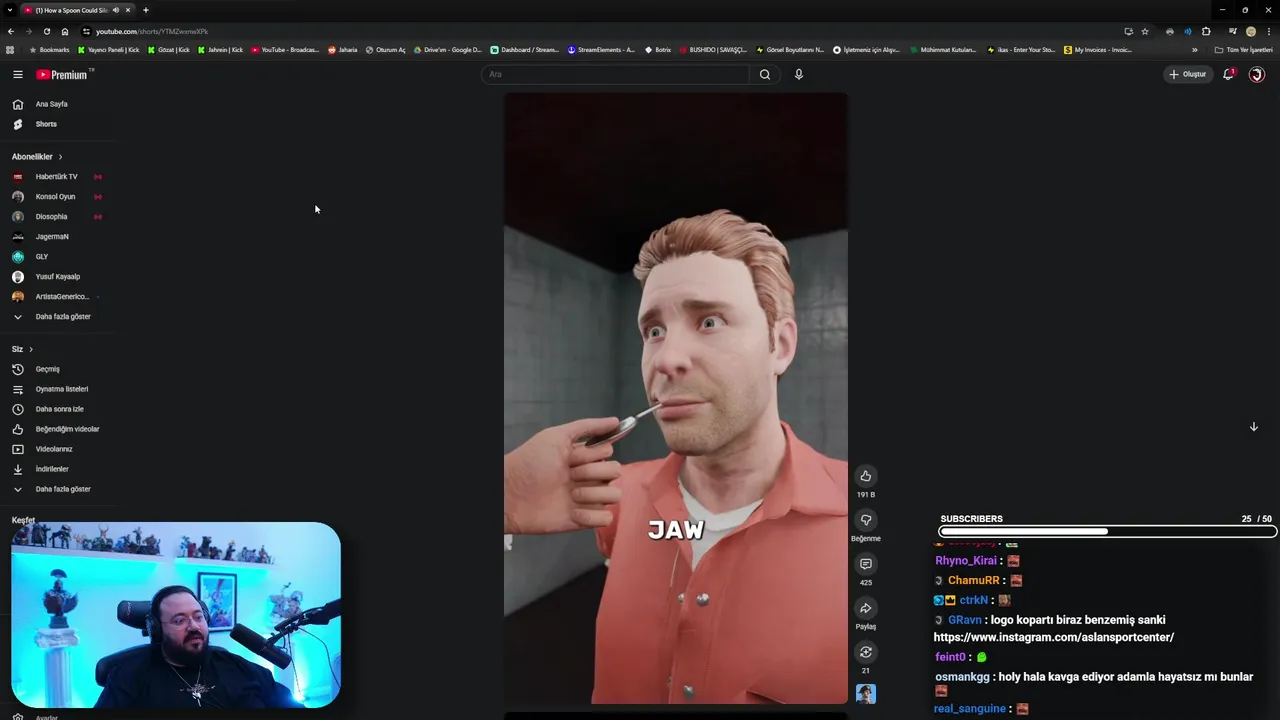
Task: Pause the Short by clicking the video
Action: (x=676, y=398)
